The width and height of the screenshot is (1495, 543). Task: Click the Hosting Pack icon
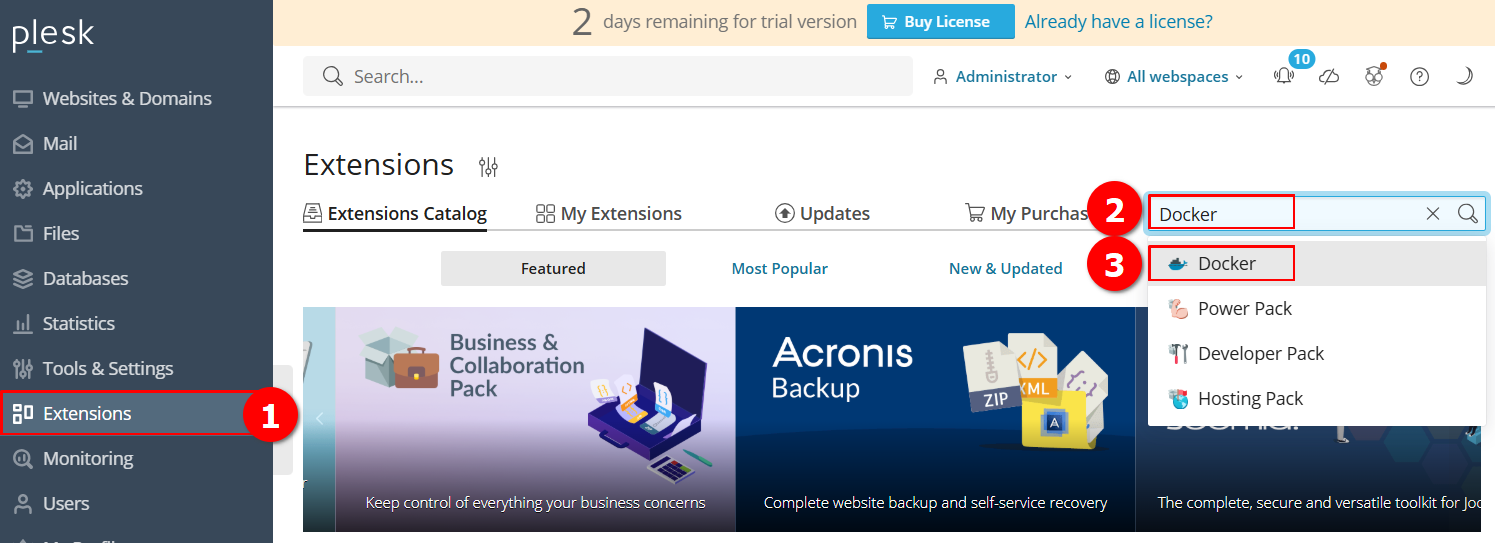(x=1178, y=398)
